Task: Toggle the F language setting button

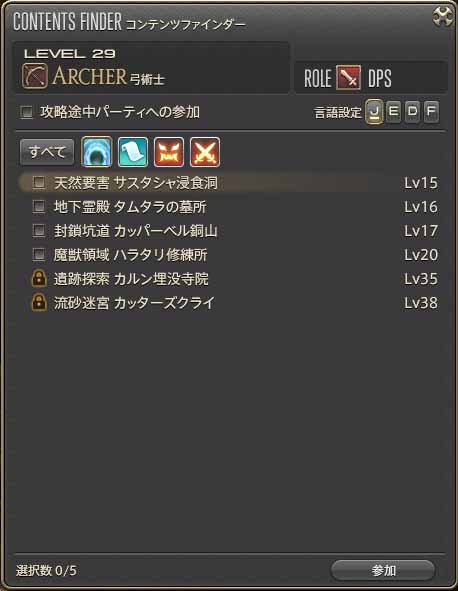Action: [x=431, y=112]
